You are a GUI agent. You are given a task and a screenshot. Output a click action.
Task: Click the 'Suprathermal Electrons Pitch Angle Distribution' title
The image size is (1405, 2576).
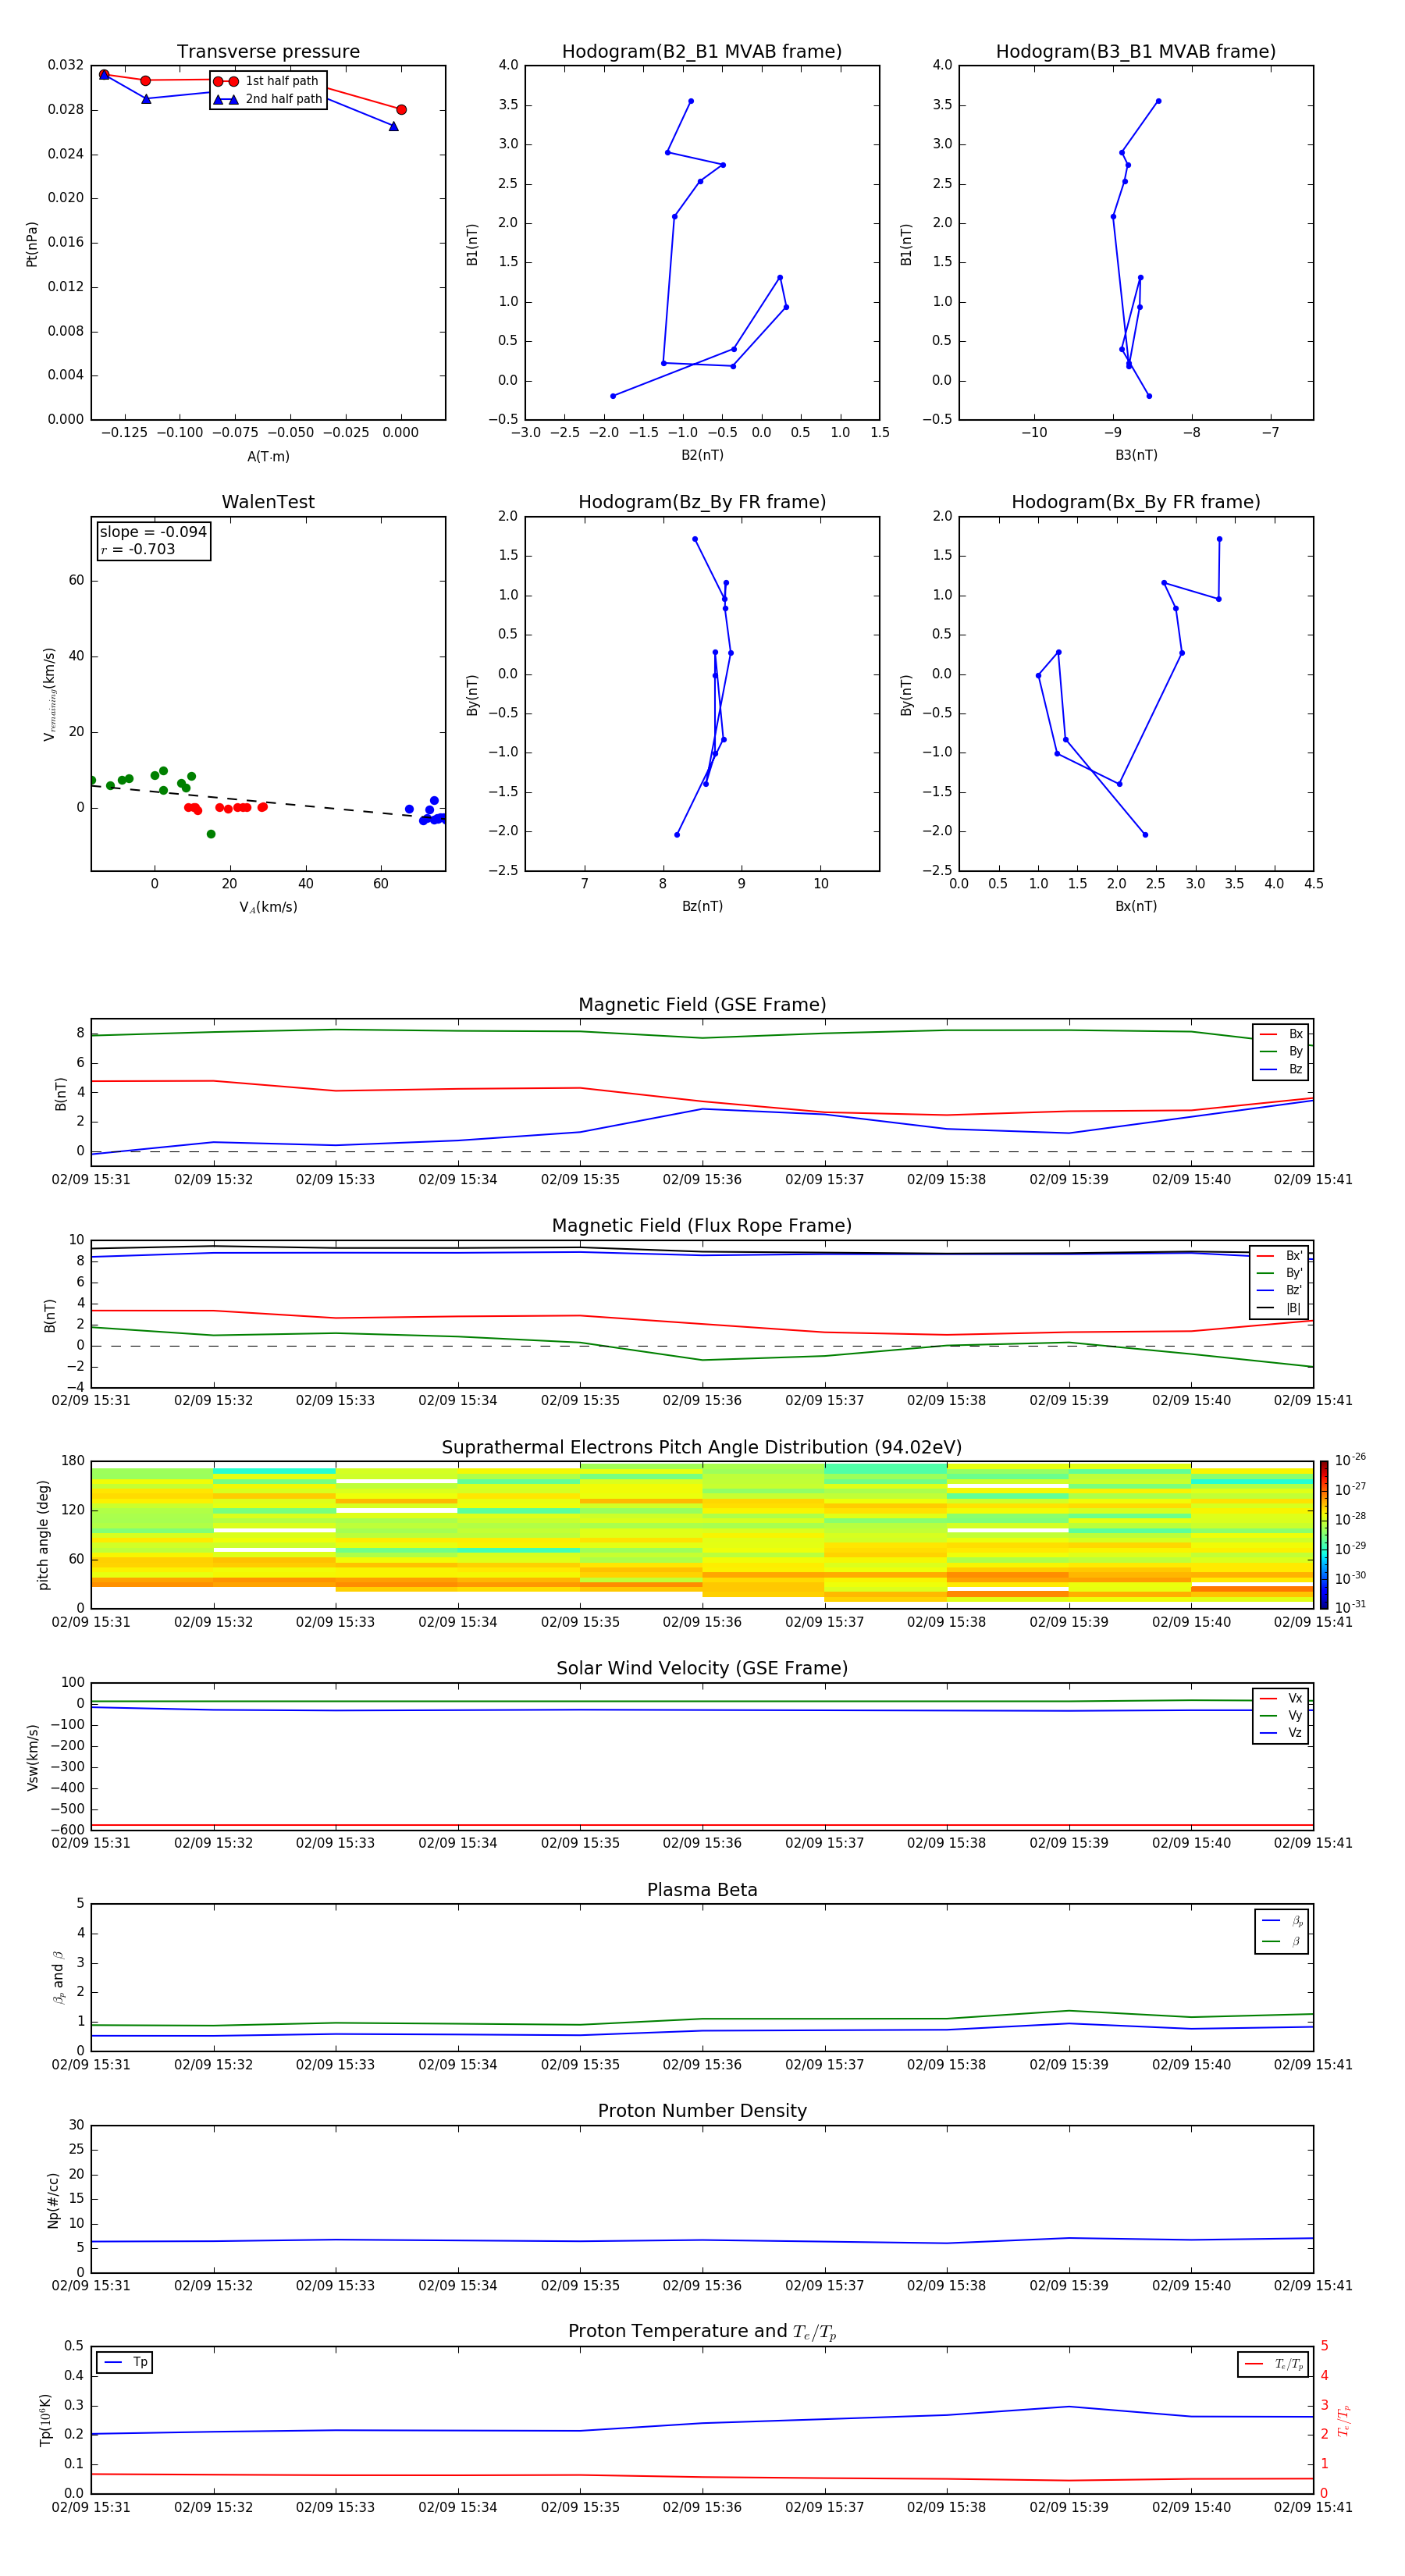pos(702,1448)
